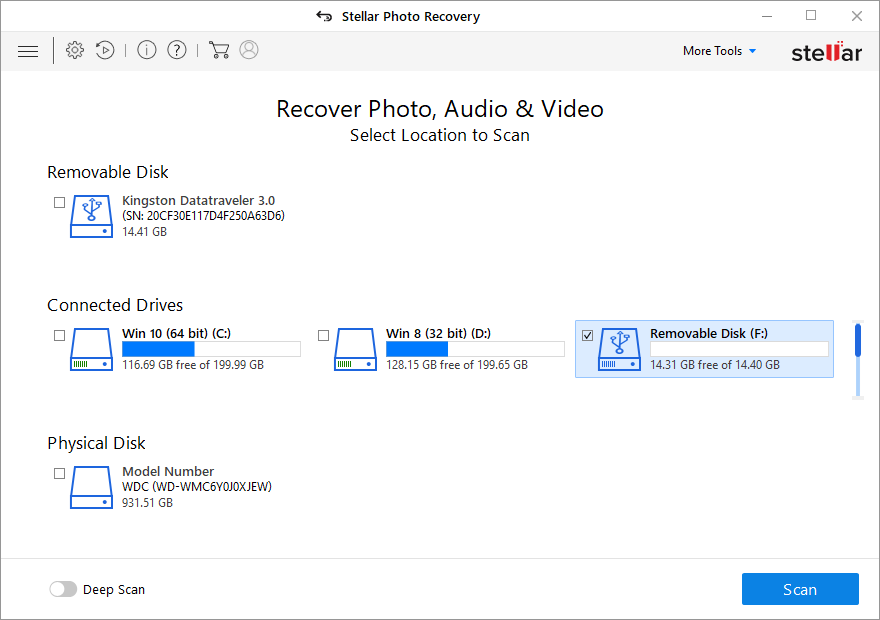Viewport: 880px width, 620px height.
Task: Click the Stellar logo
Action: click(x=826, y=50)
